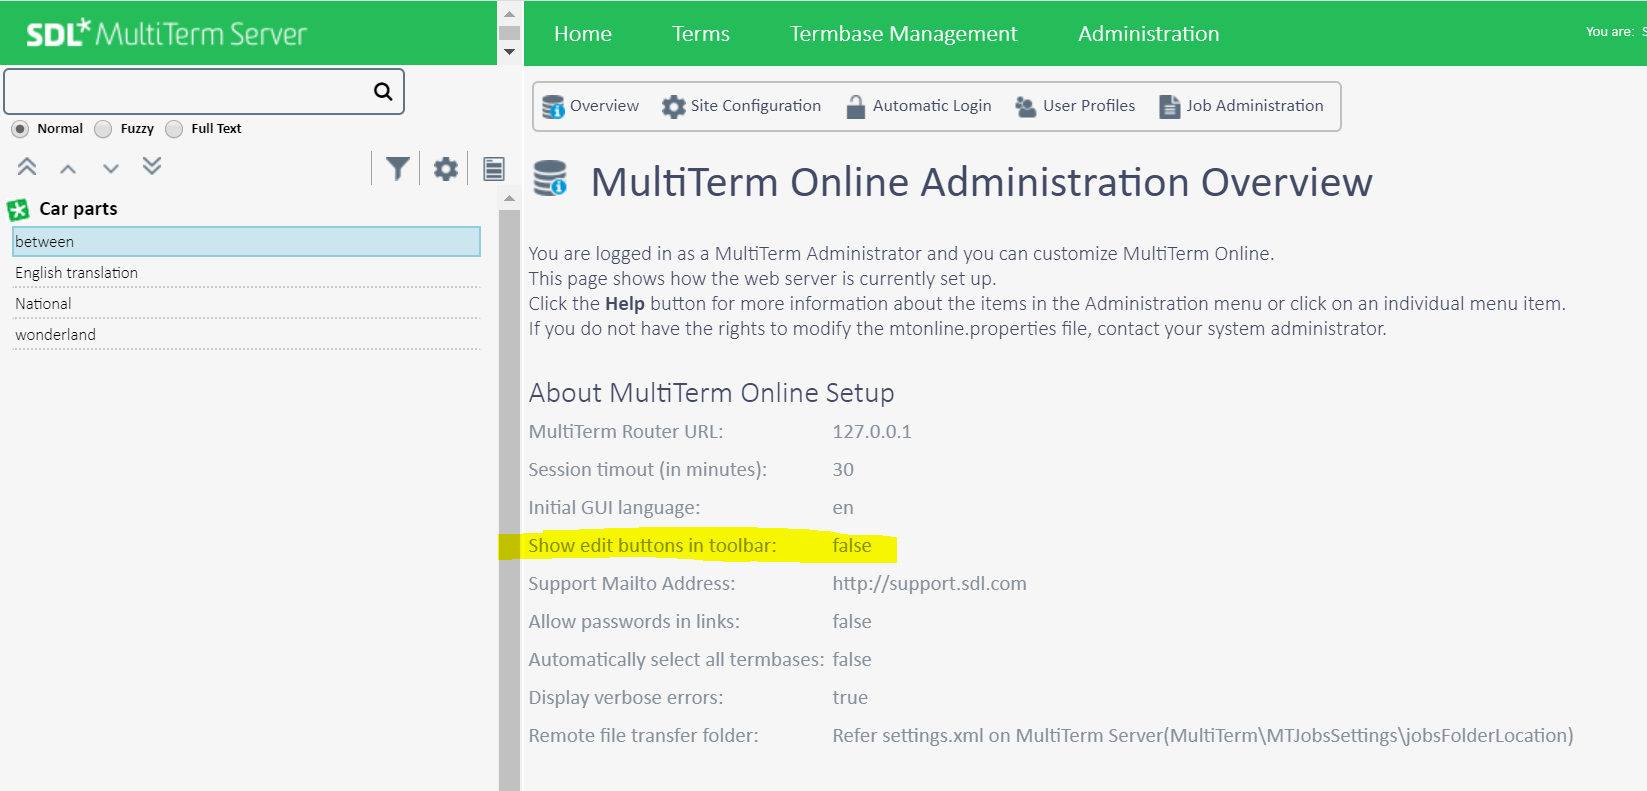Open the User Profiles page
The width and height of the screenshot is (1647, 791).
pos(1075,106)
